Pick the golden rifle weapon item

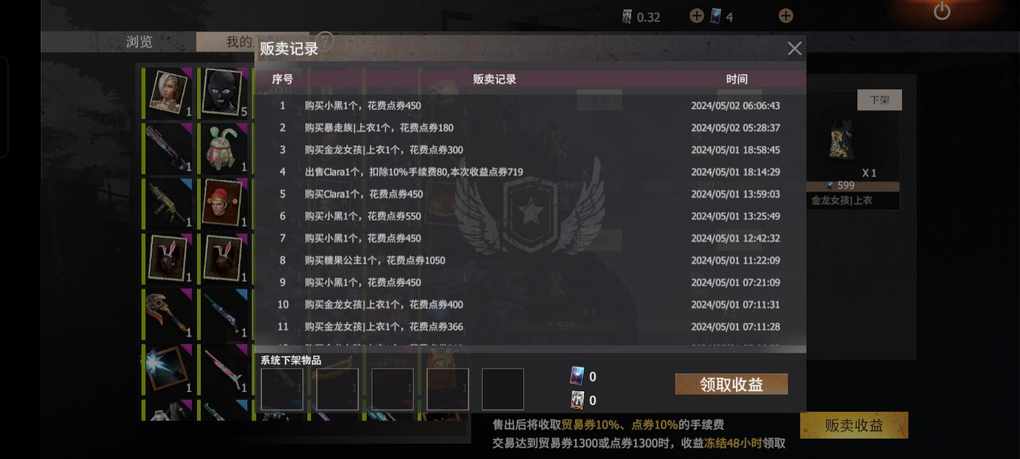(x=169, y=203)
